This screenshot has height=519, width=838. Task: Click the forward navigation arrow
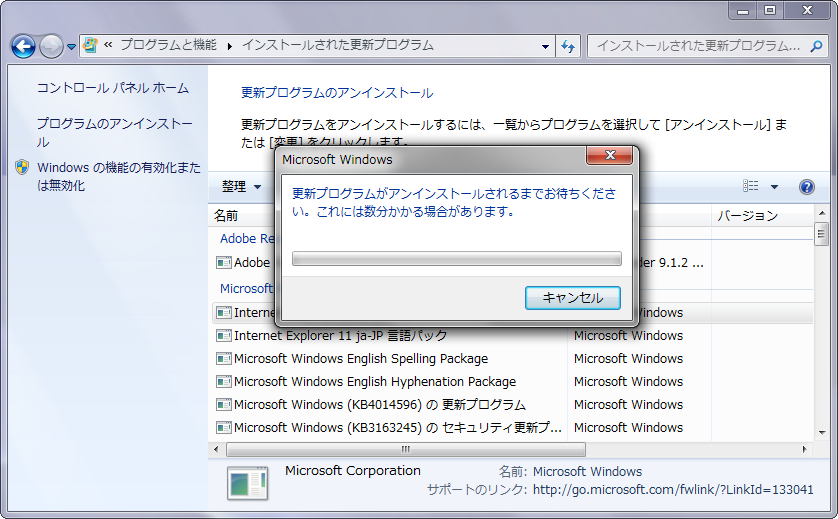51,46
